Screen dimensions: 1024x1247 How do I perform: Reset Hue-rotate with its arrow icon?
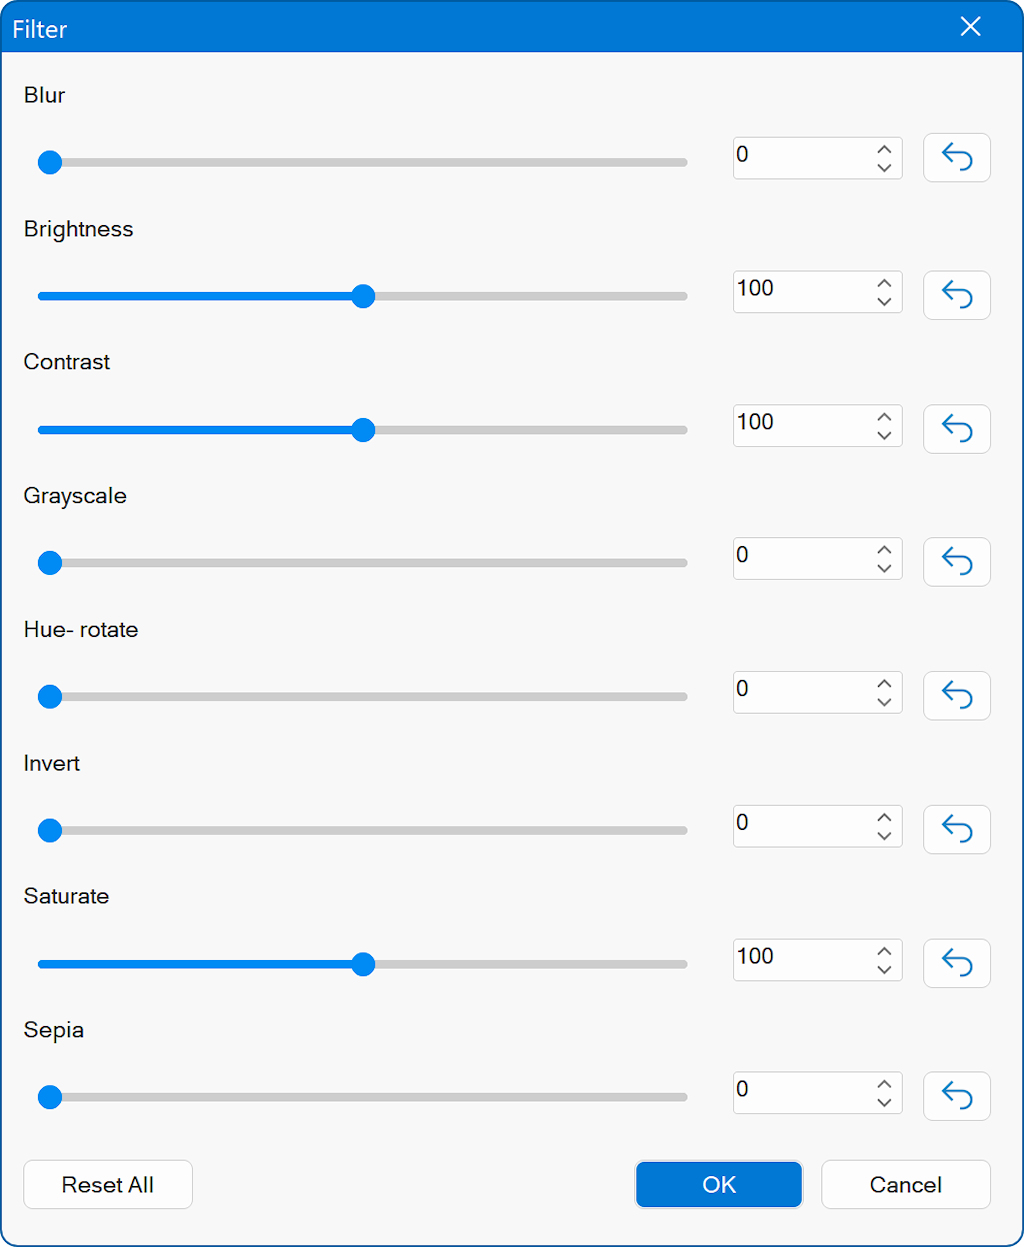tap(956, 696)
